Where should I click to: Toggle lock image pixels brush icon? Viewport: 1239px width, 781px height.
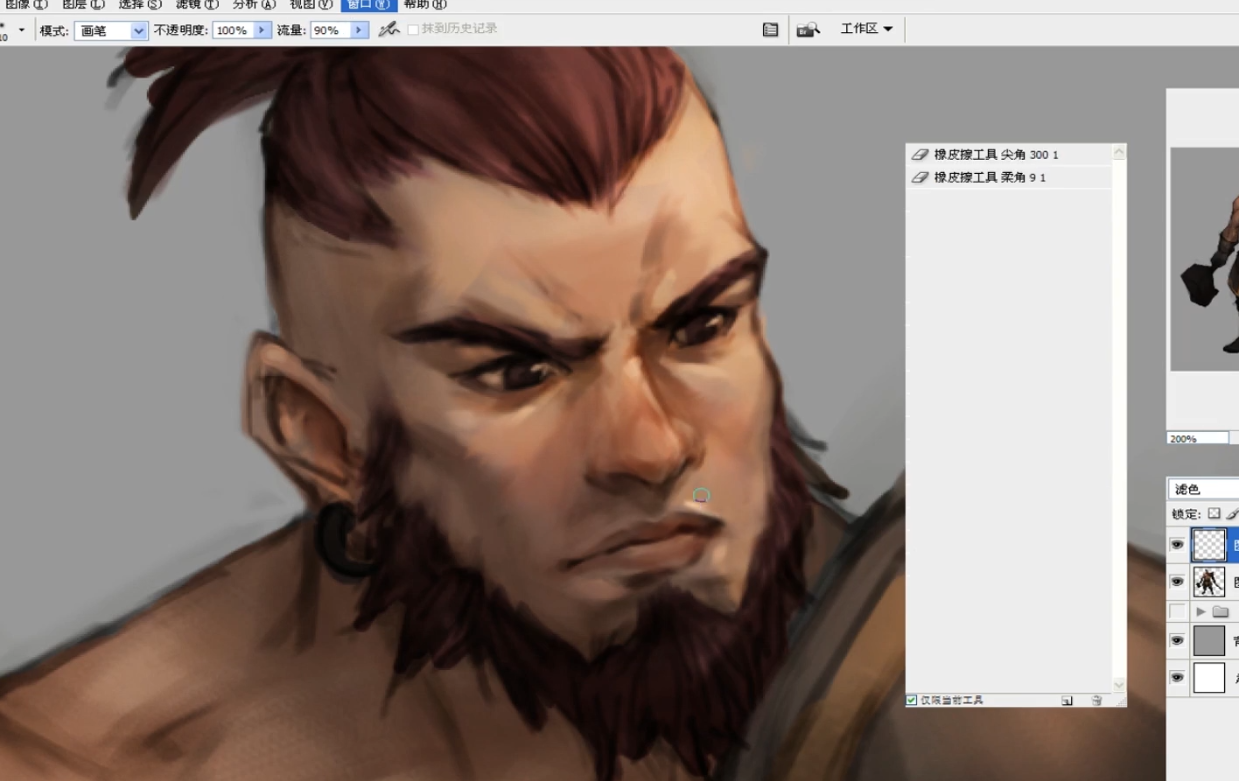click(1232, 514)
